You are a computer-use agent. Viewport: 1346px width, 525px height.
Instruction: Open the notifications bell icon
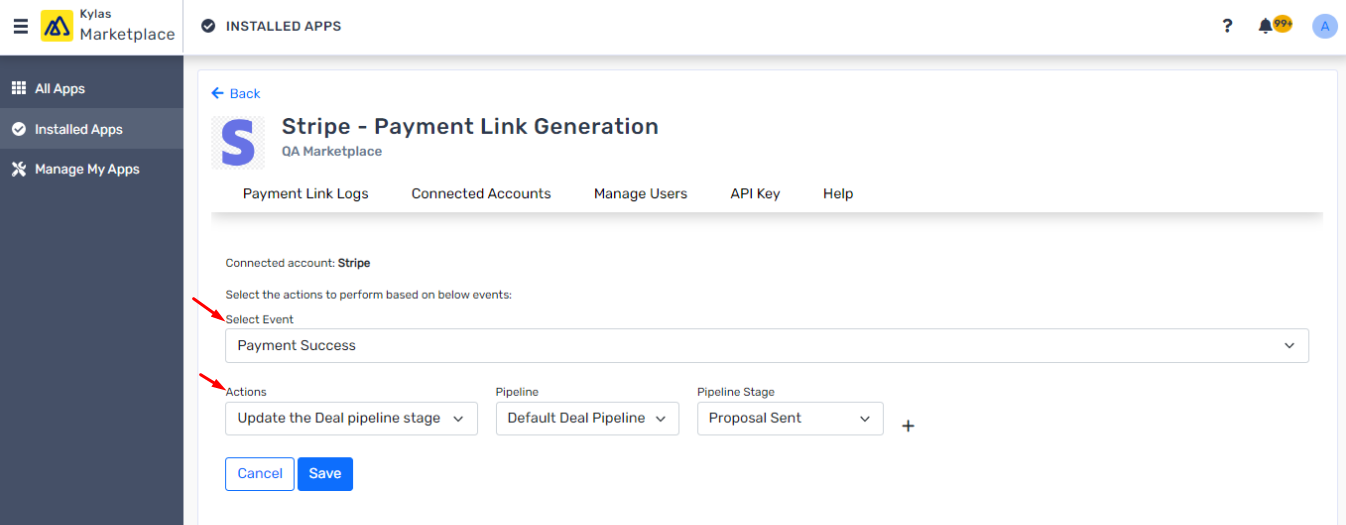point(1265,26)
